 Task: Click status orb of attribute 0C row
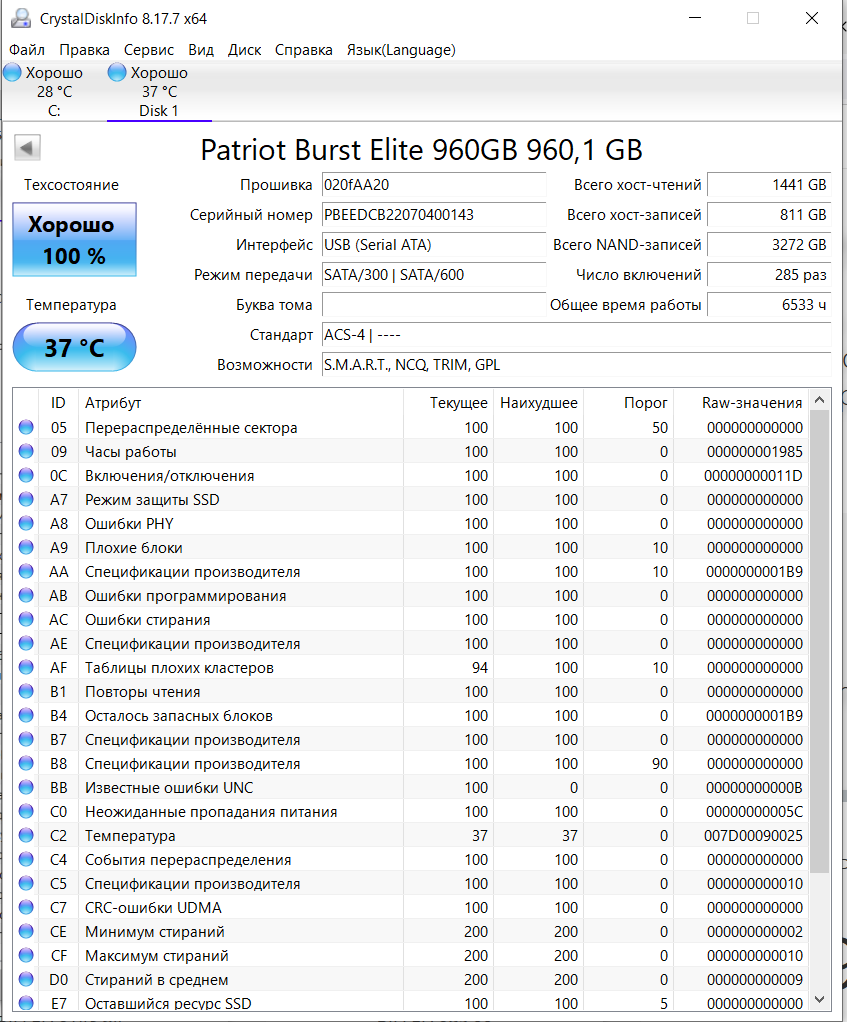point(26,475)
